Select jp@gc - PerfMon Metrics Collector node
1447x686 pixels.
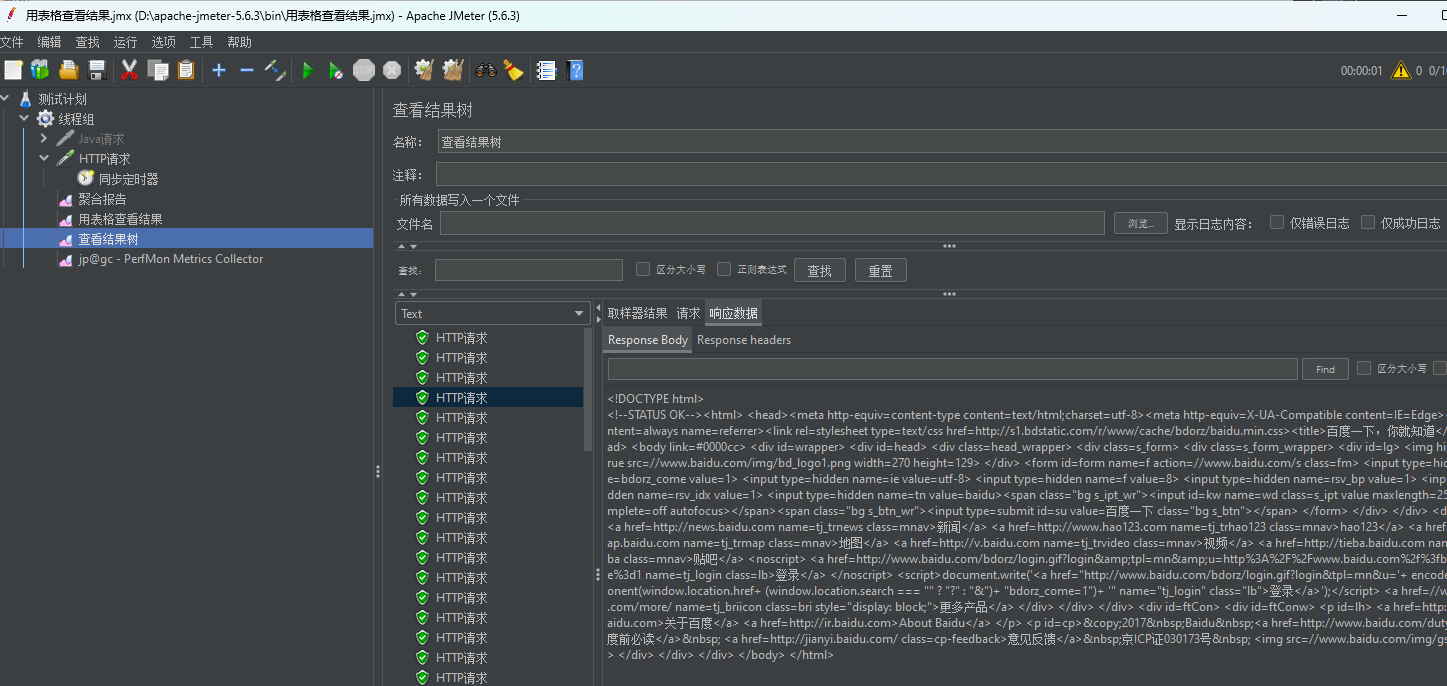171,259
